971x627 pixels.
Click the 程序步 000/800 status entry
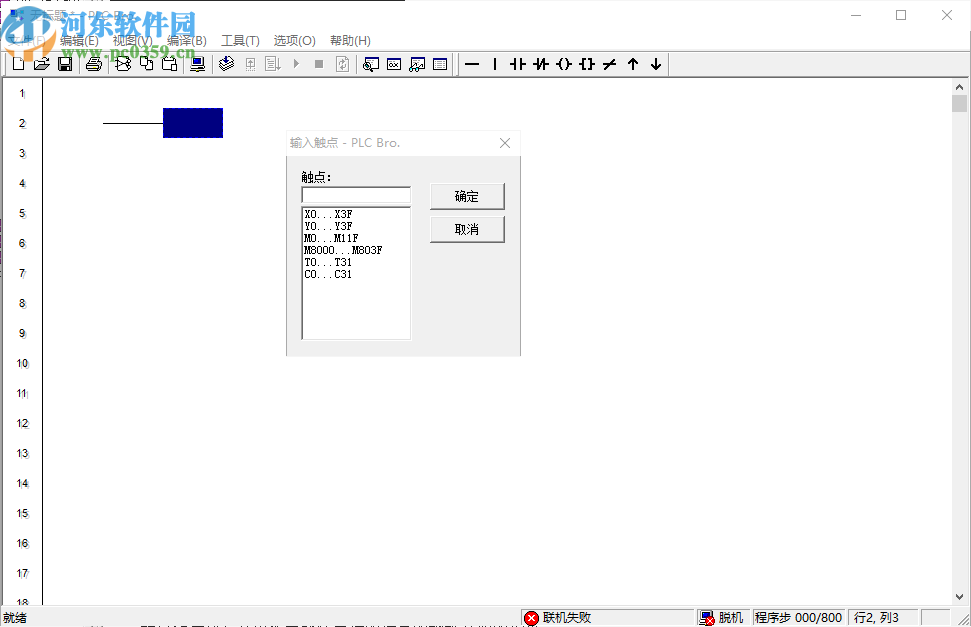798,618
